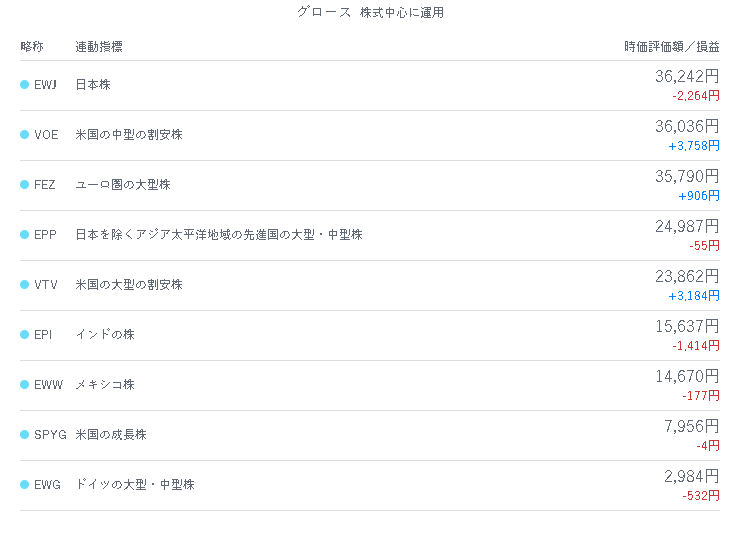
Task: Click the +3,184円 gain for VTV
Action: 694,296
